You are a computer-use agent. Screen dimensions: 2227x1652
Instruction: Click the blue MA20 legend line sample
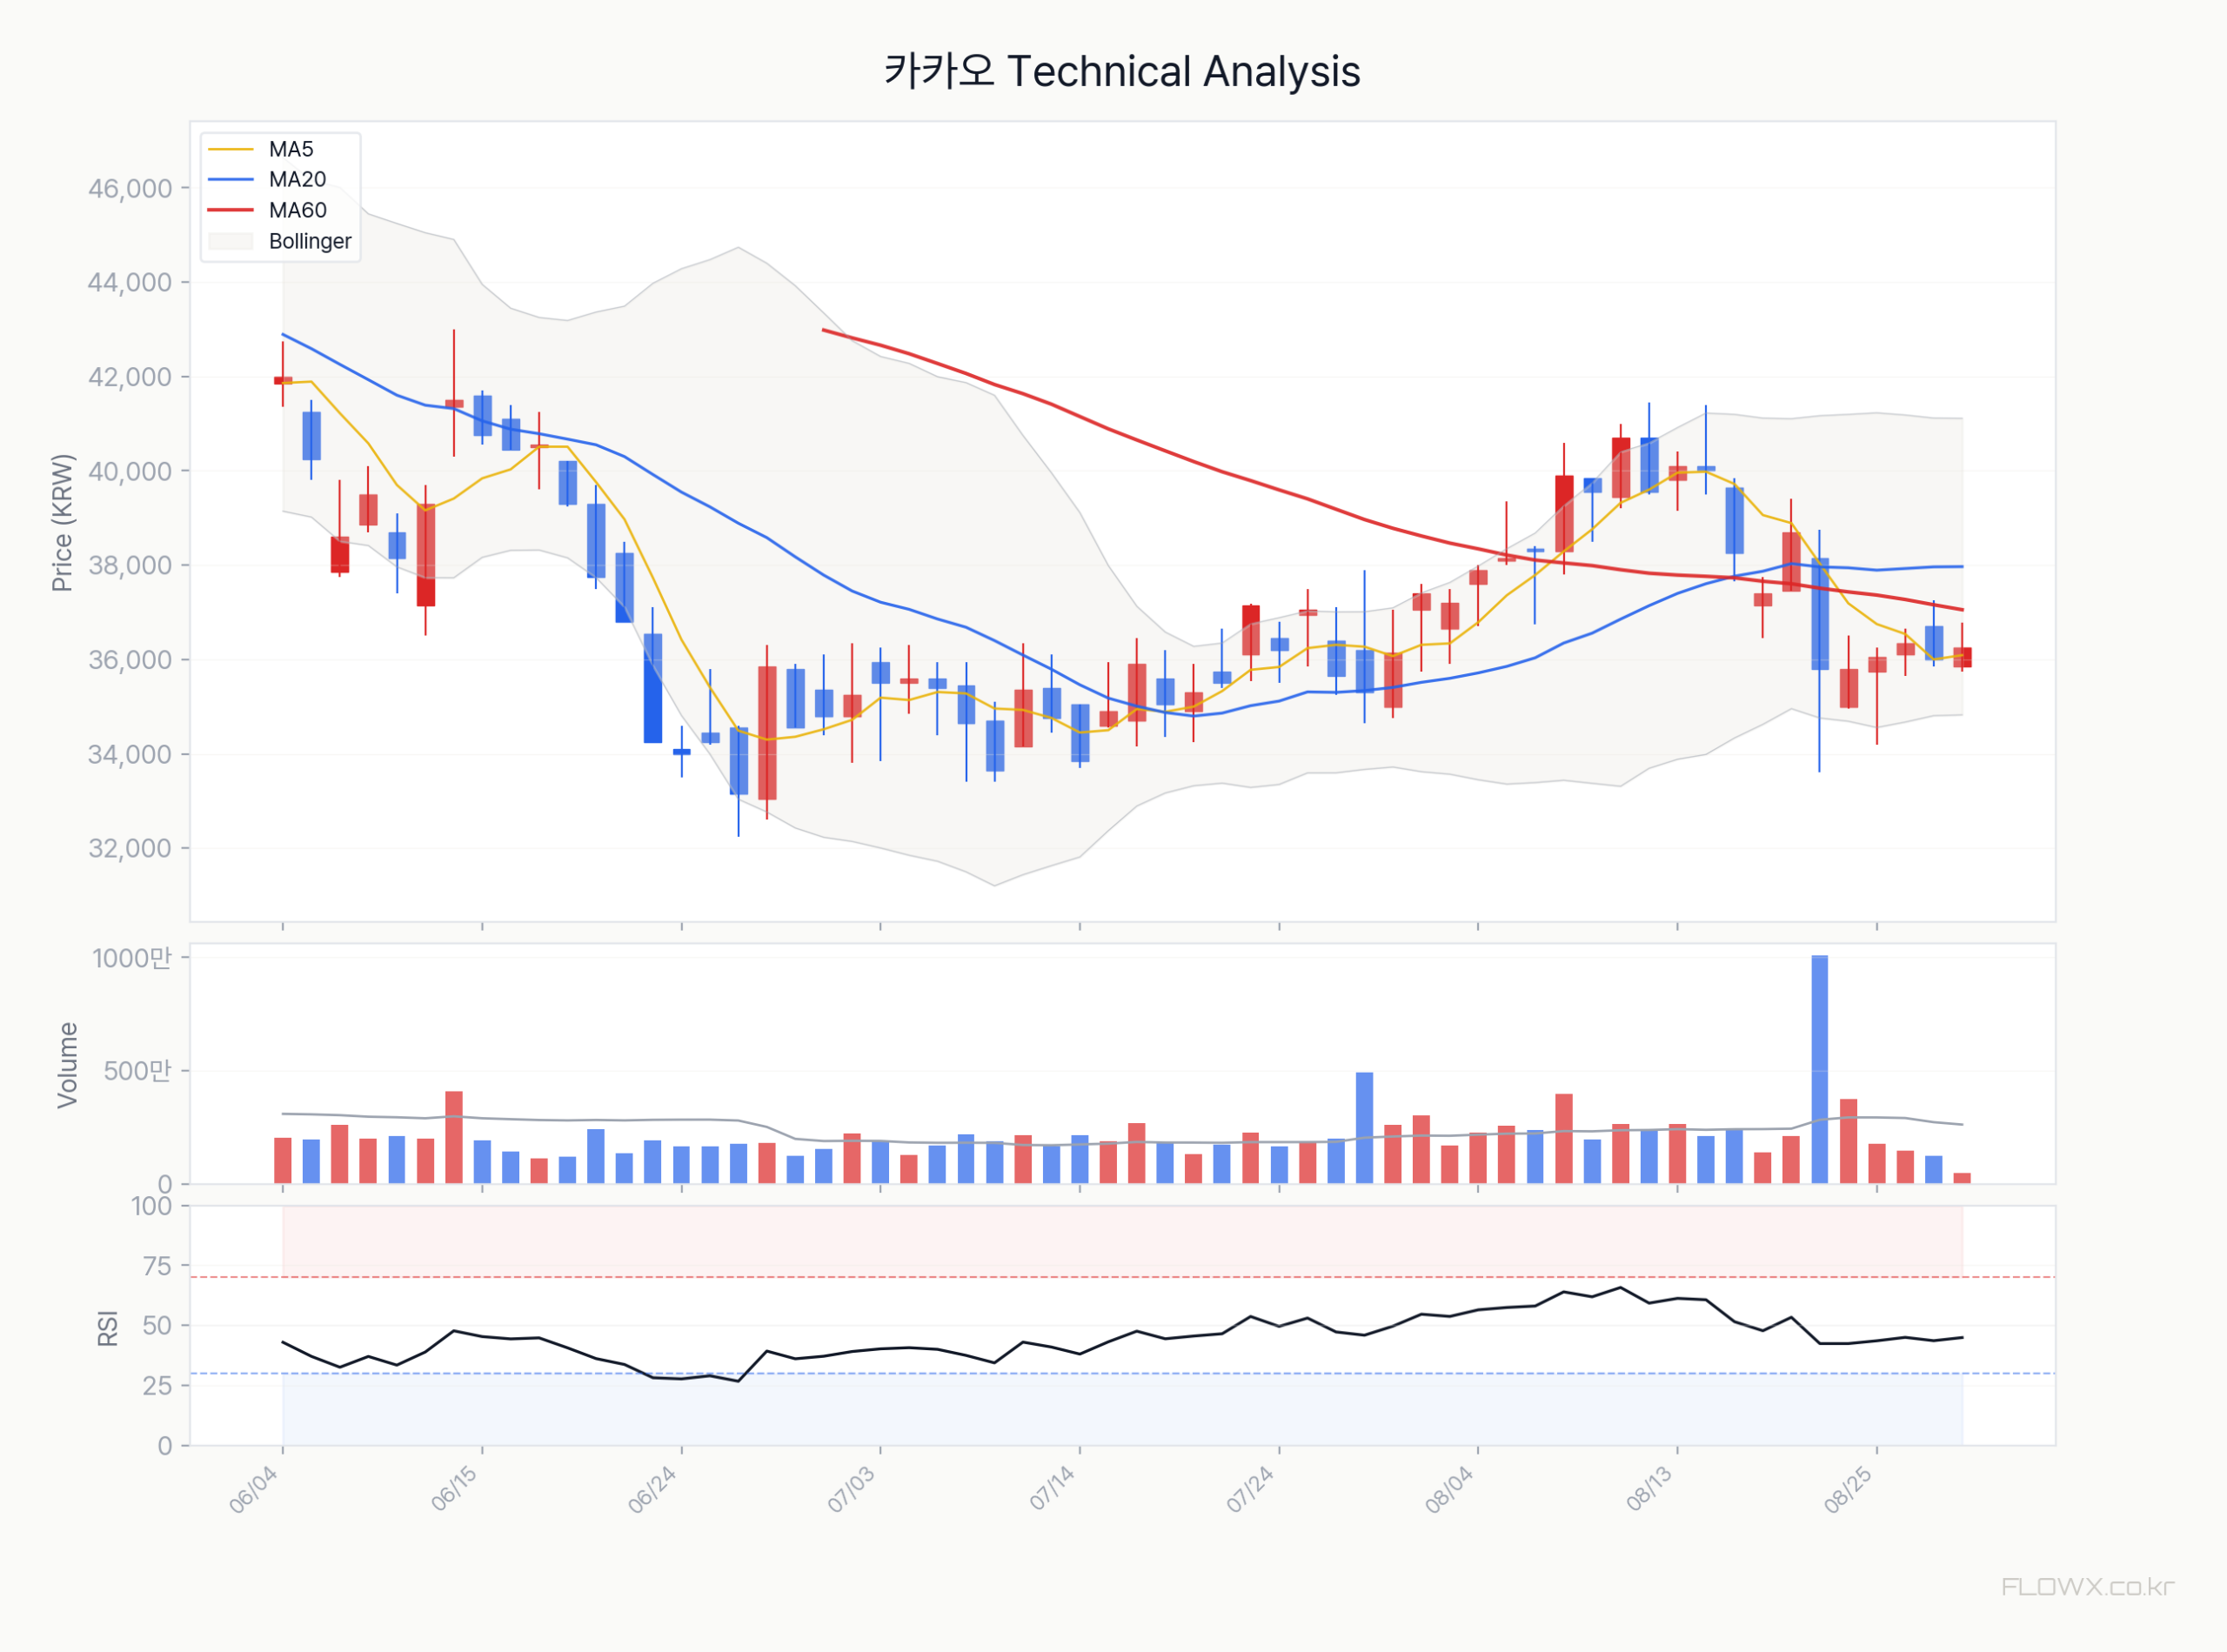point(230,180)
